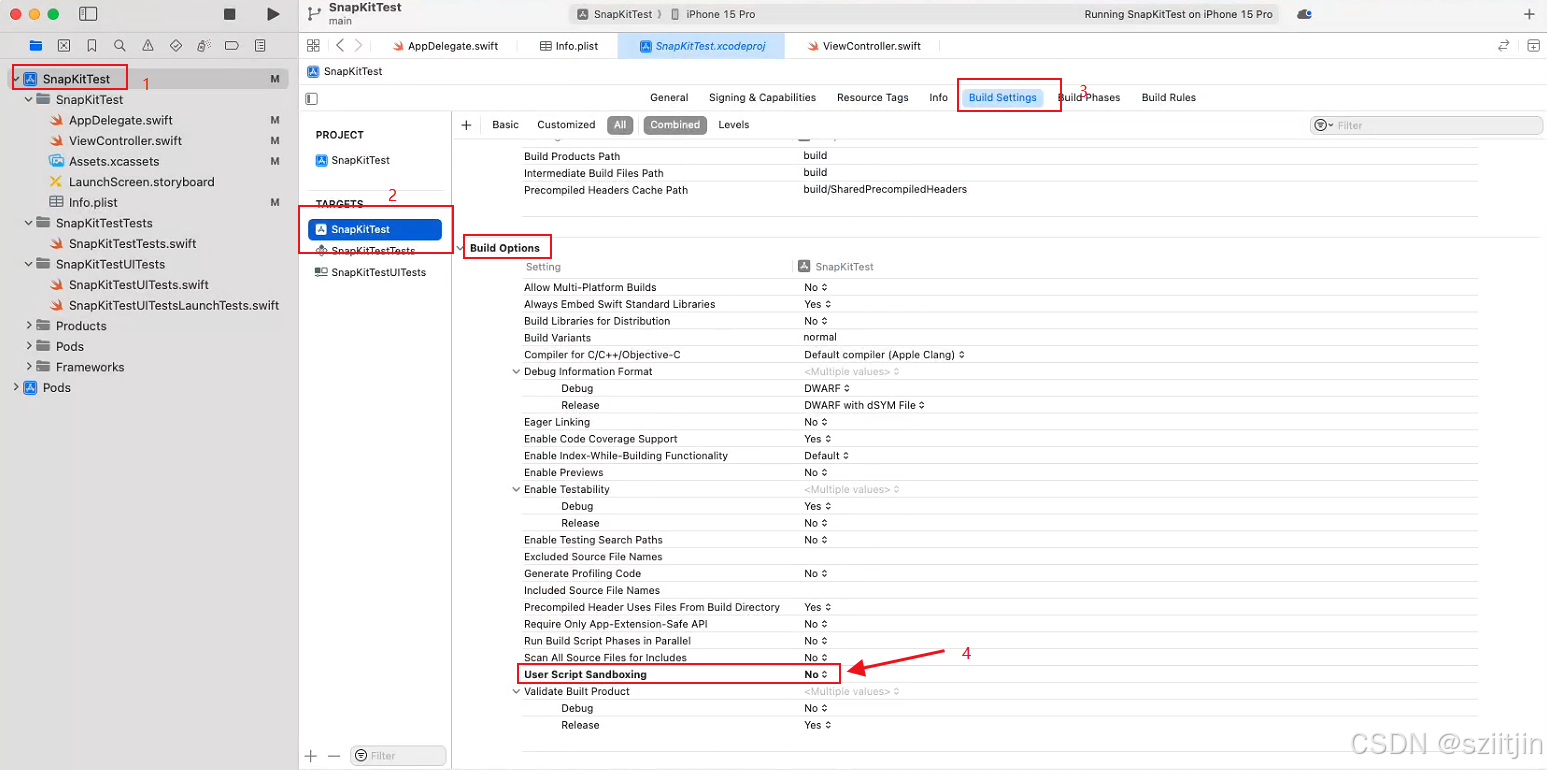Open the find navigator magnifier icon
1547x770 pixels.
(x=120, y=45)
